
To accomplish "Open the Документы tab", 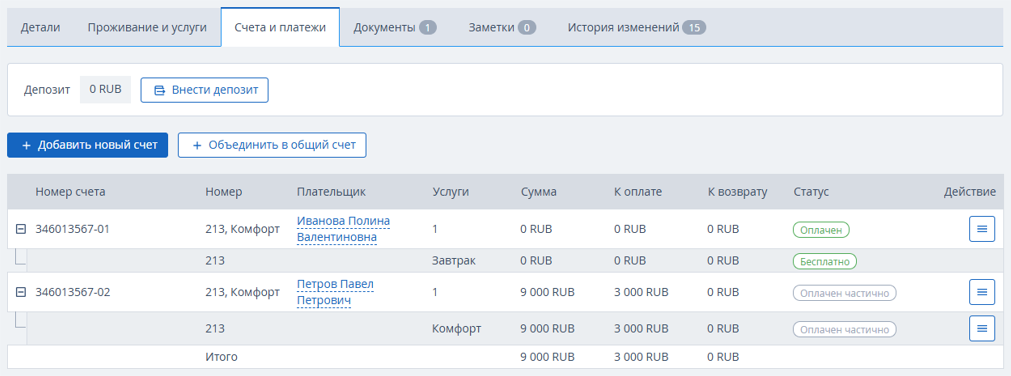I will point(395,27).
